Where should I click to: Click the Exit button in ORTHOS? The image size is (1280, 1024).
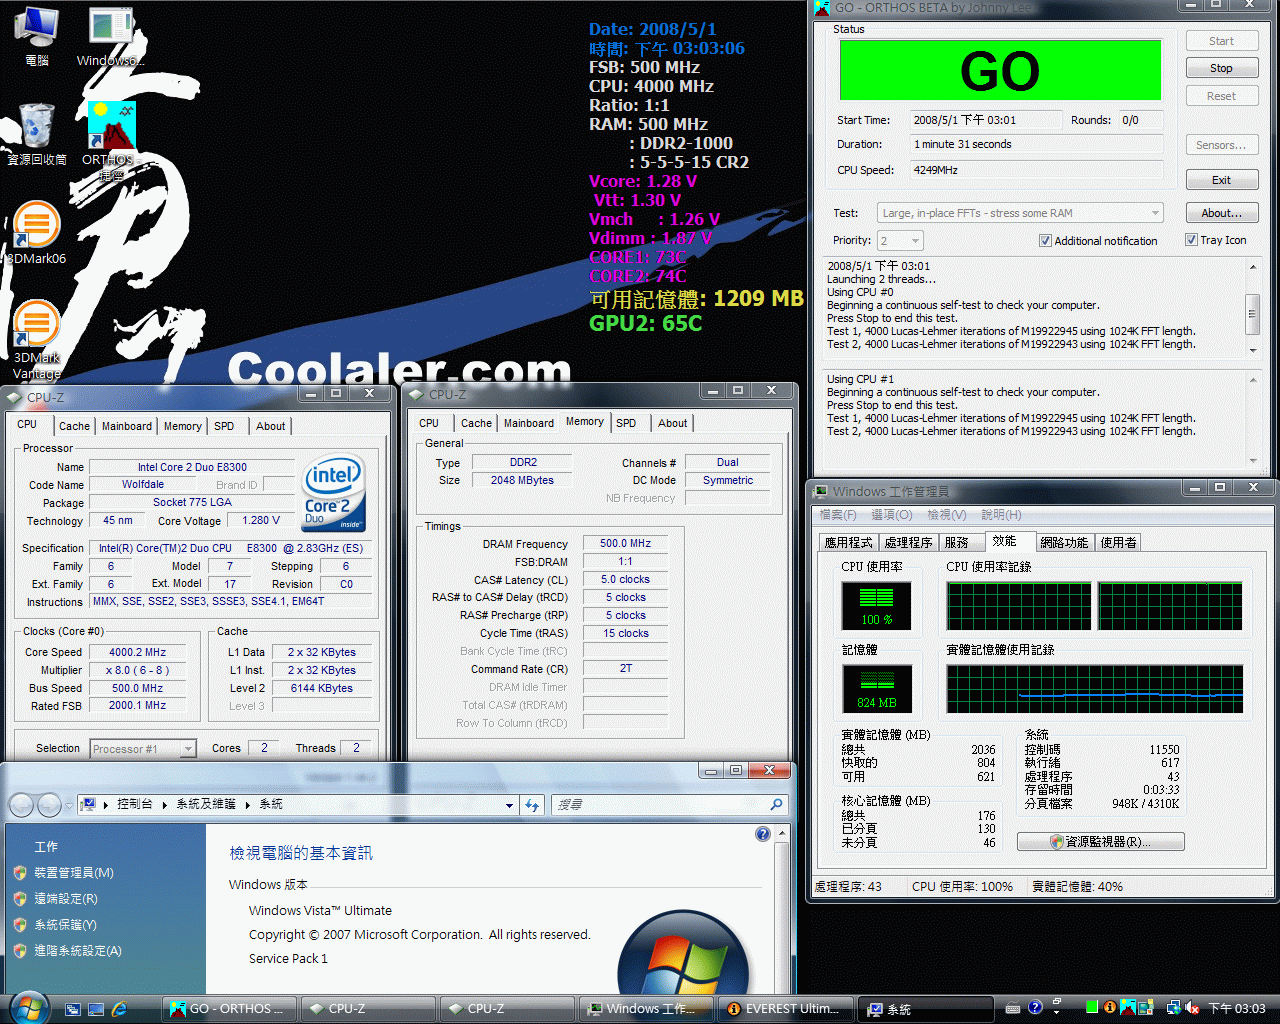pos(1221,180)
